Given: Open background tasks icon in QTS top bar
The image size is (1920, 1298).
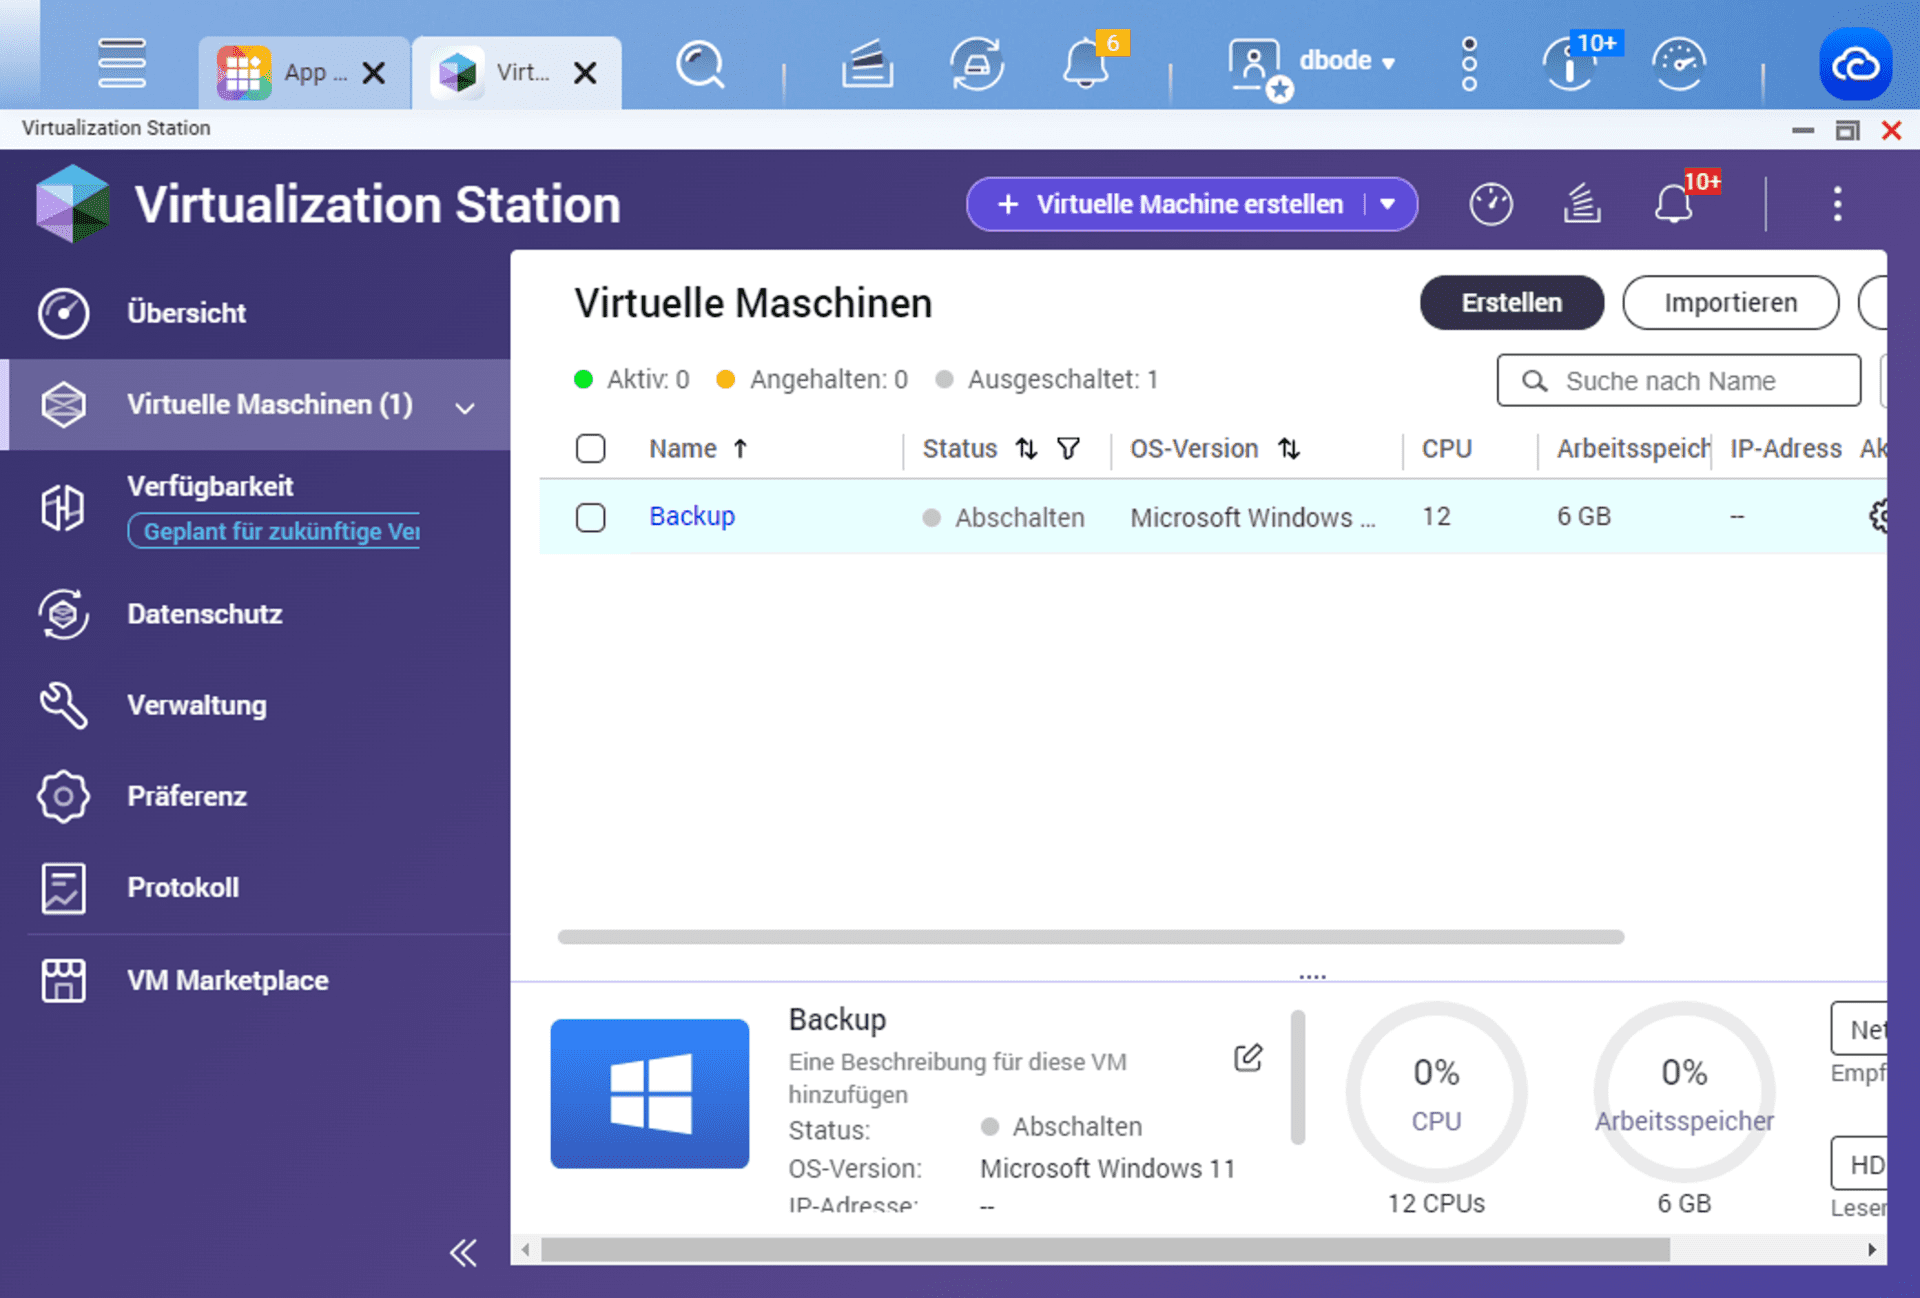Looking at the screenshot, I should [x=867, y=65].
